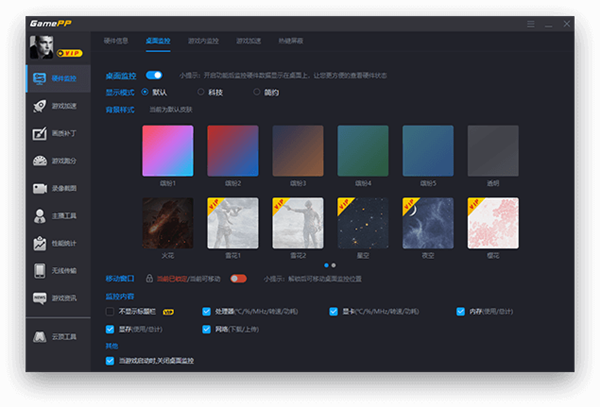600x407 pixels.
Task: Select the active desktop monitor tab
Action: (x=158, y=41)
